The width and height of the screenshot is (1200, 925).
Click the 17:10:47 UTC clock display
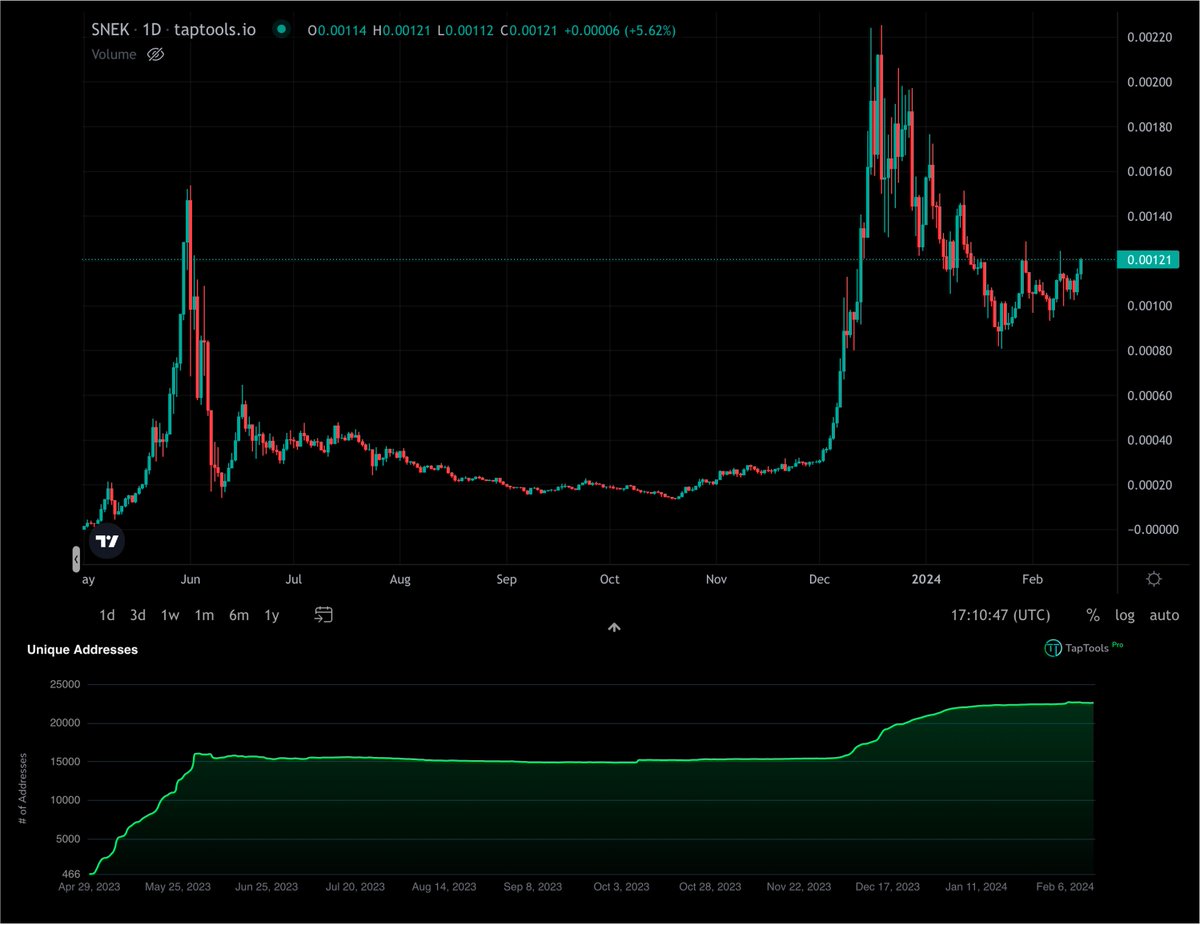click(x=998, y=615)
